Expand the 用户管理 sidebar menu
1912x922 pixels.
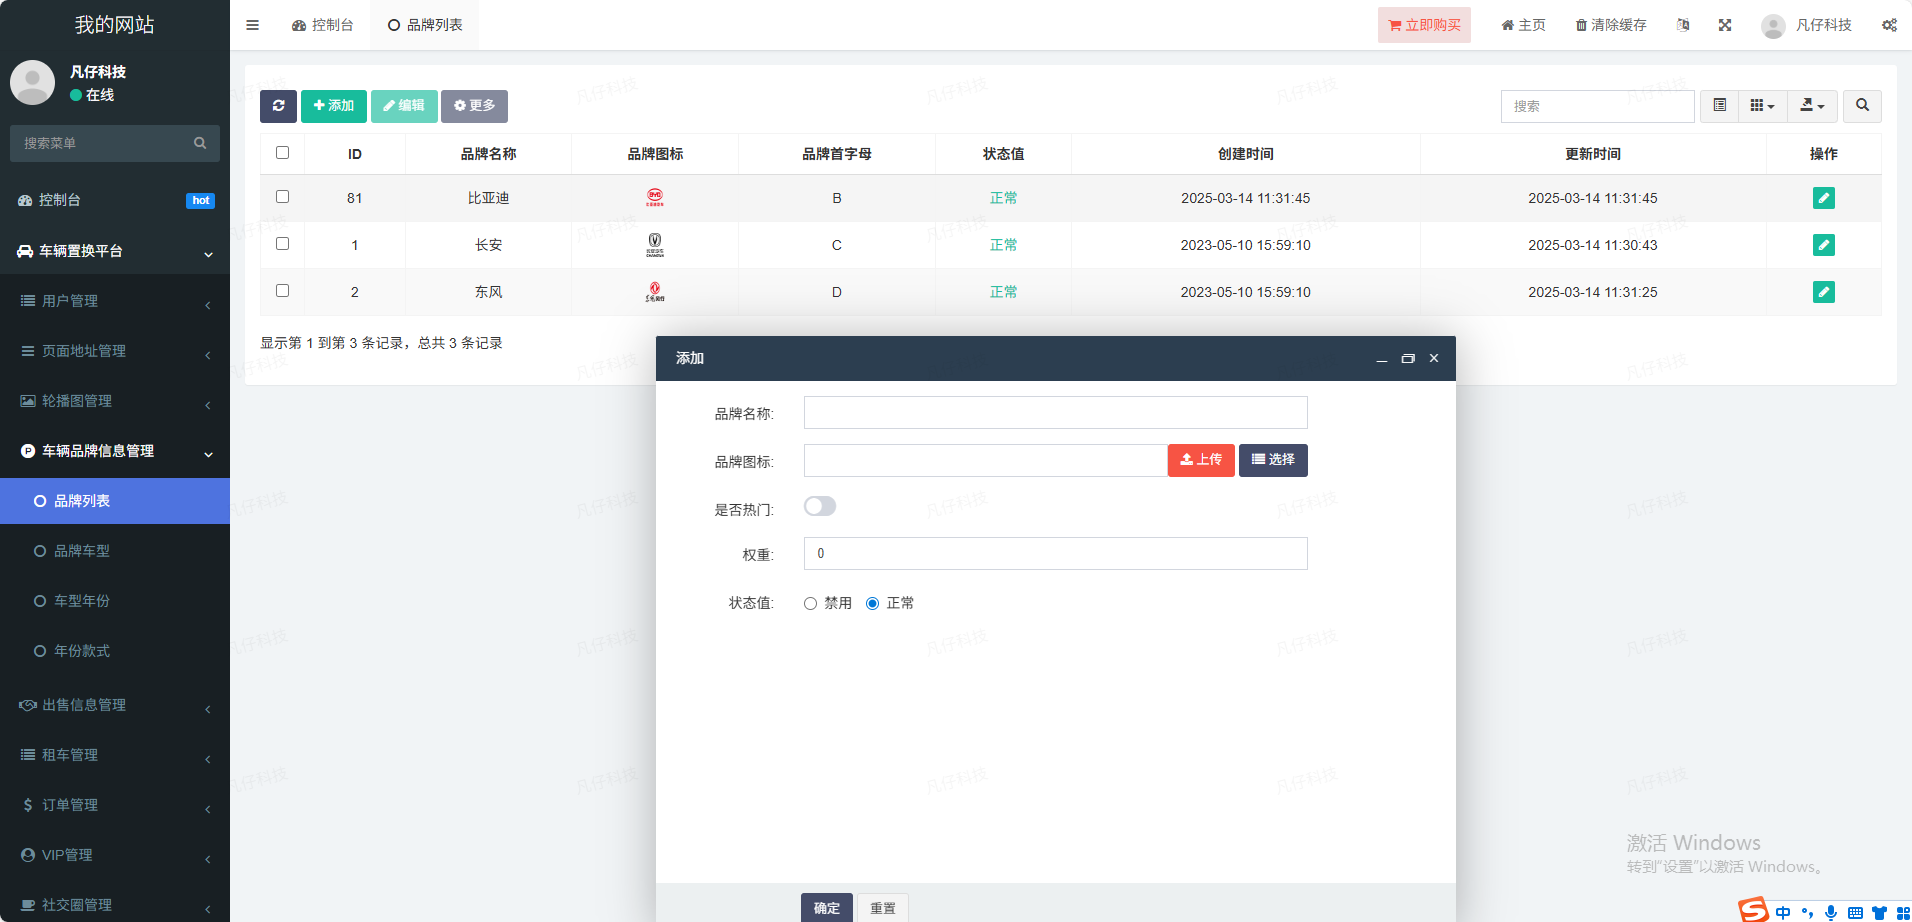115,301
